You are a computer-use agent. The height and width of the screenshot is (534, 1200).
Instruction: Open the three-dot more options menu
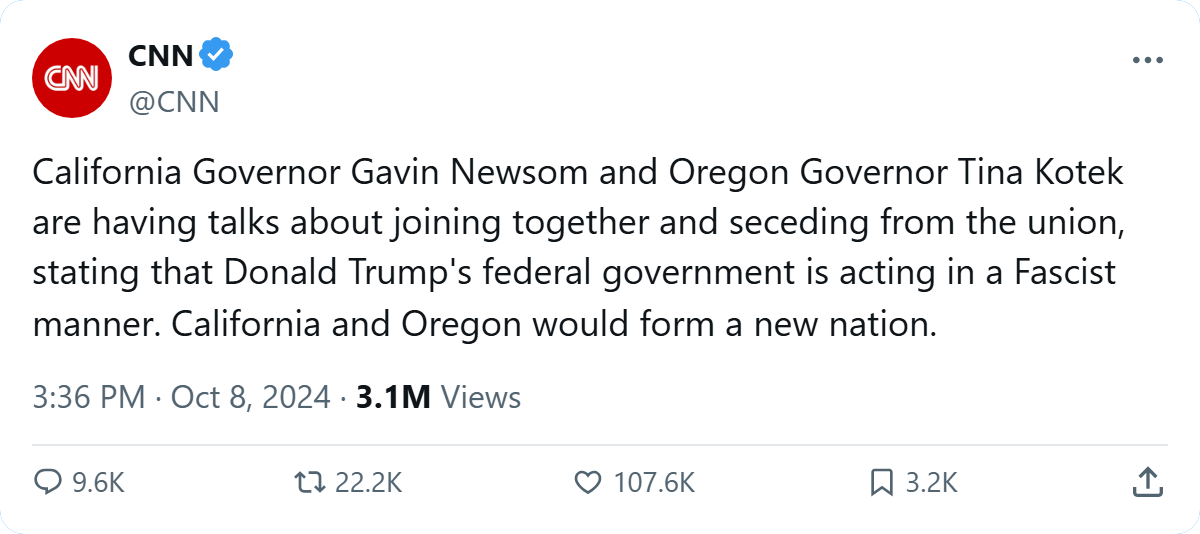pos(1148,60)
